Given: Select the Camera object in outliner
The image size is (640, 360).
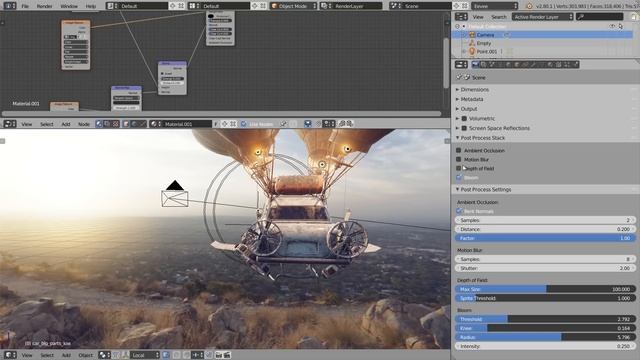Looking at the screenshot, I should (x=485, y=35).
